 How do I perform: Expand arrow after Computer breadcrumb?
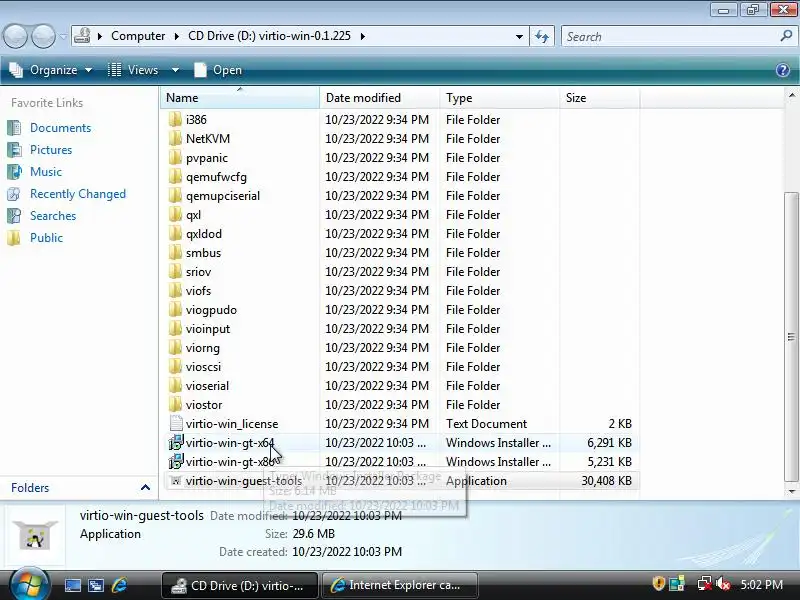click(177, 36)
